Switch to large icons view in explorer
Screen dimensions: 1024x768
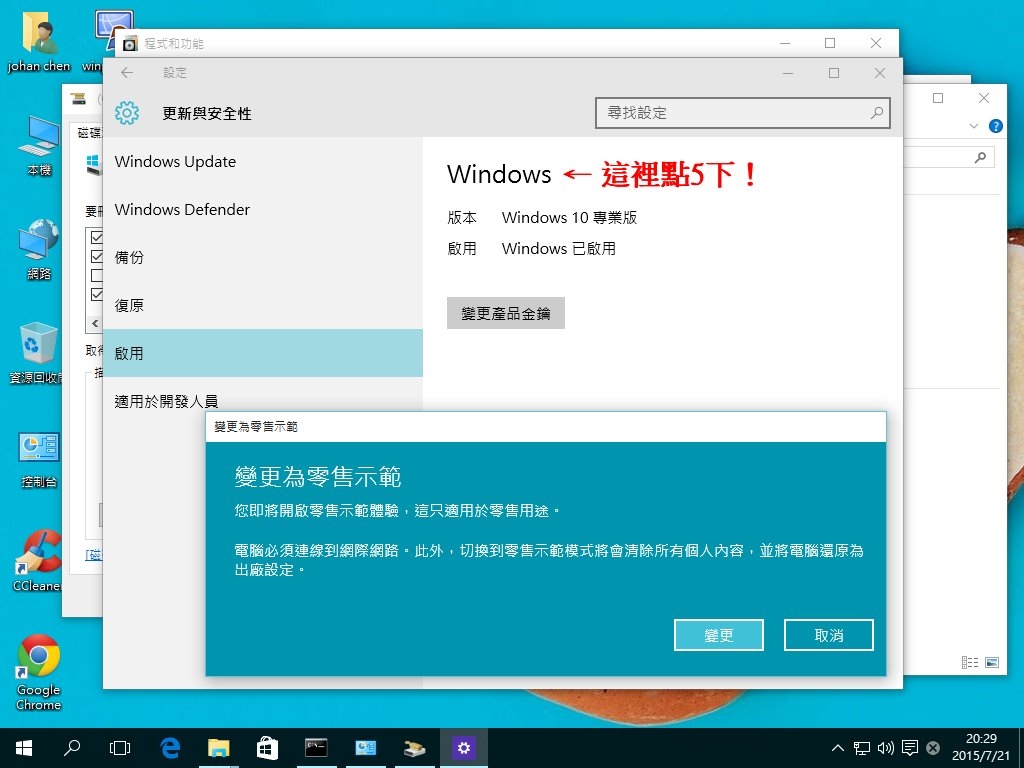(991, 662)
